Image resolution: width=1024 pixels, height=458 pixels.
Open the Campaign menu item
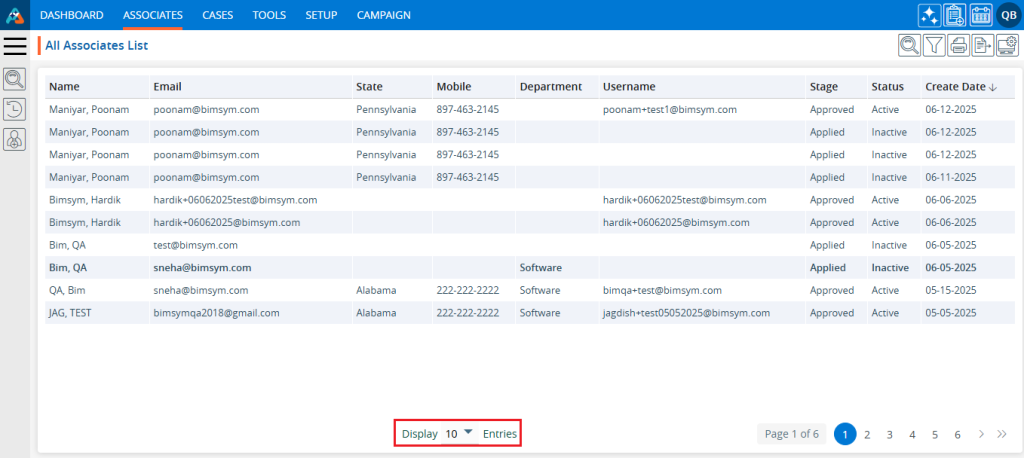tap(383, 15)
